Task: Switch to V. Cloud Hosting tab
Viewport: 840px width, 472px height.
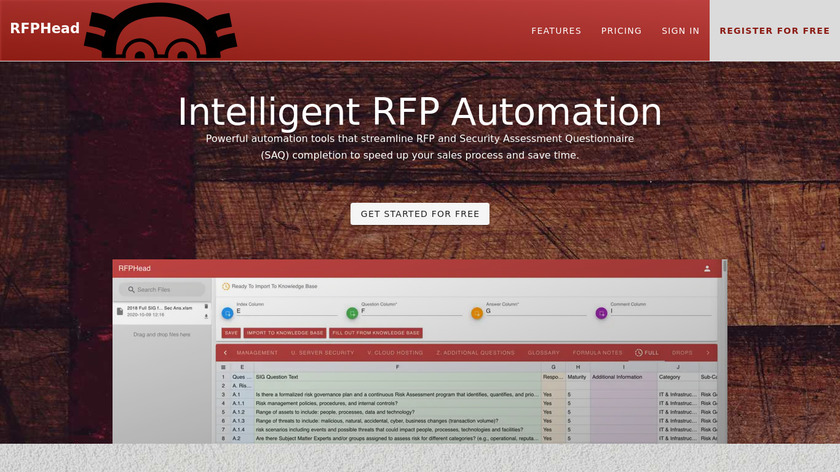Action: (x=395, y=353)
